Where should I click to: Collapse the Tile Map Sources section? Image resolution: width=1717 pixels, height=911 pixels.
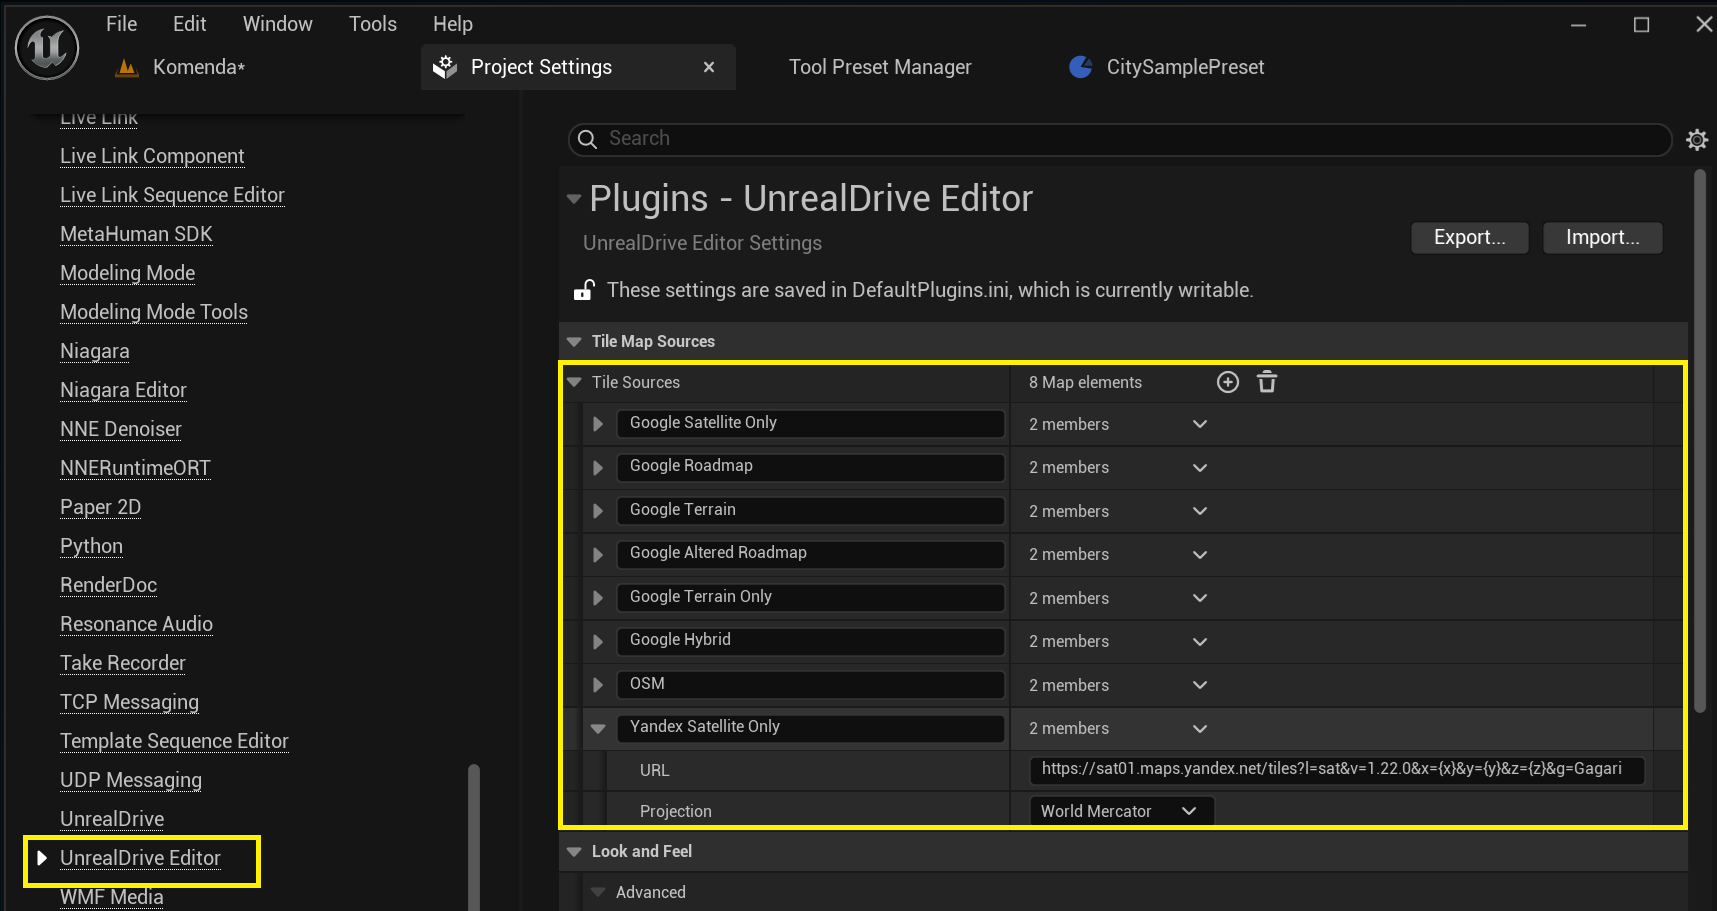tap(574, 342)
